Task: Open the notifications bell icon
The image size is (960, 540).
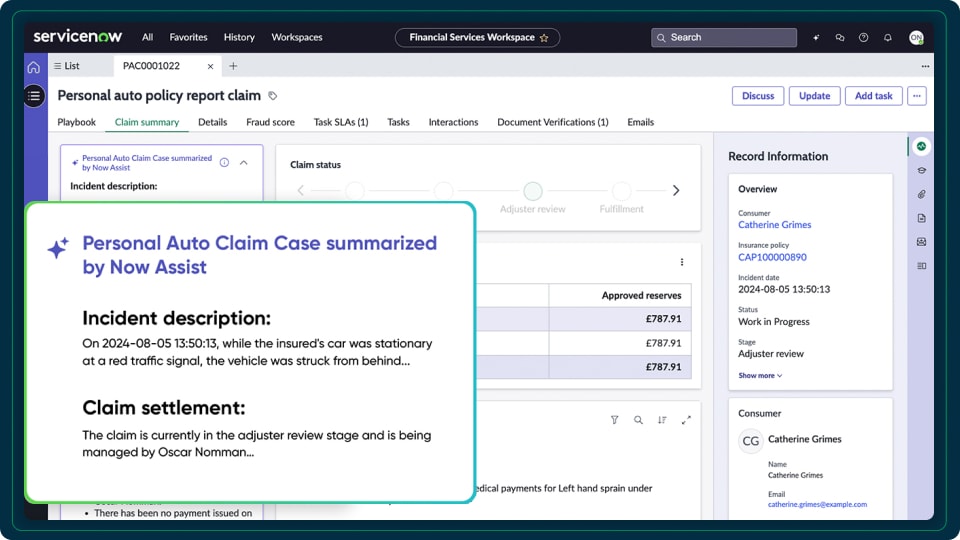Action: click(x=888, y=37)
